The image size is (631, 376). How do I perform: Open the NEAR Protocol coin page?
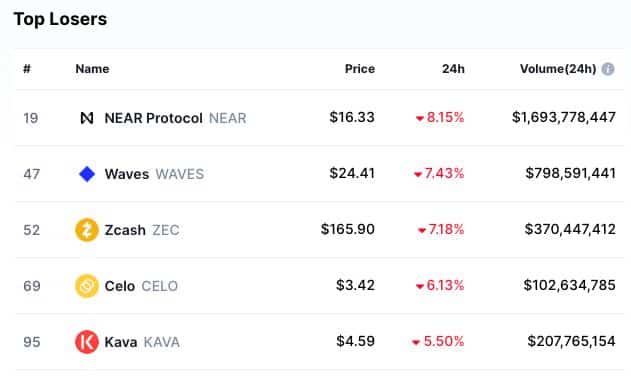(153, 118)
